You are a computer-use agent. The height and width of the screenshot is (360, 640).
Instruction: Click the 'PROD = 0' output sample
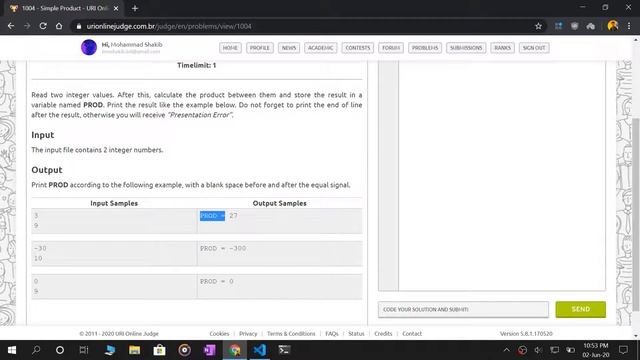coord(217,281)
